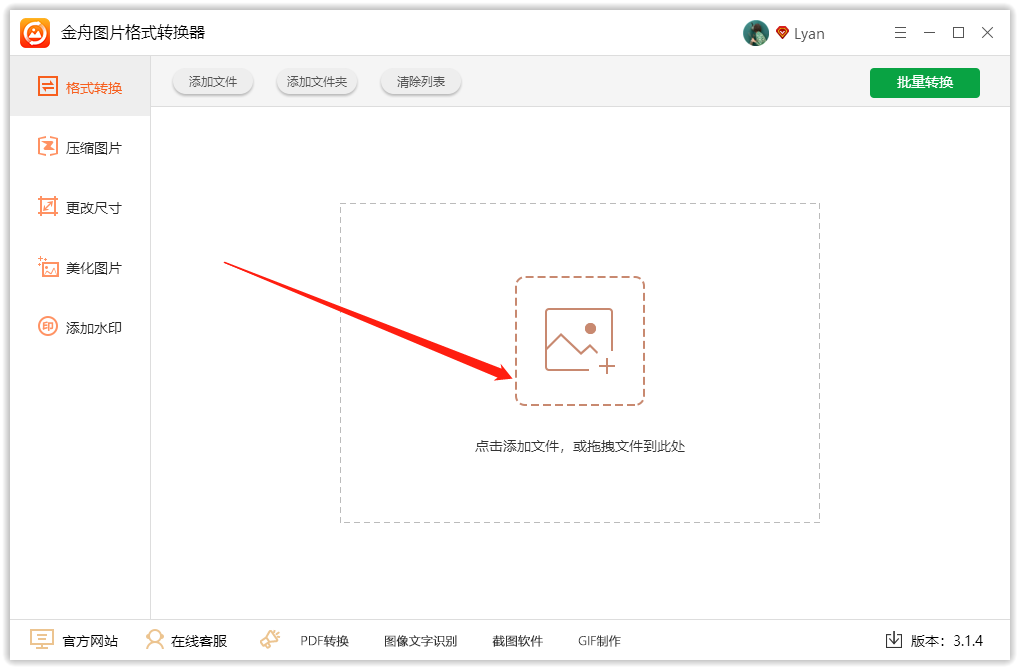
Task: Click the 清除列表 button
Action: click(x=421, y=82)
